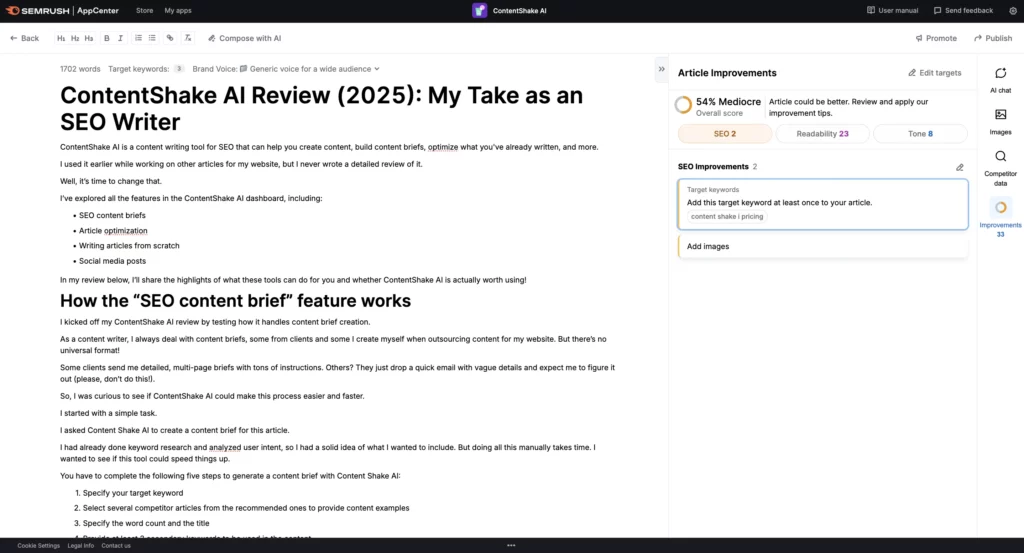This screenshot has width=1024, height=553.
Task: Open Brand Voice dropdown
Action: tap(286, 69)
